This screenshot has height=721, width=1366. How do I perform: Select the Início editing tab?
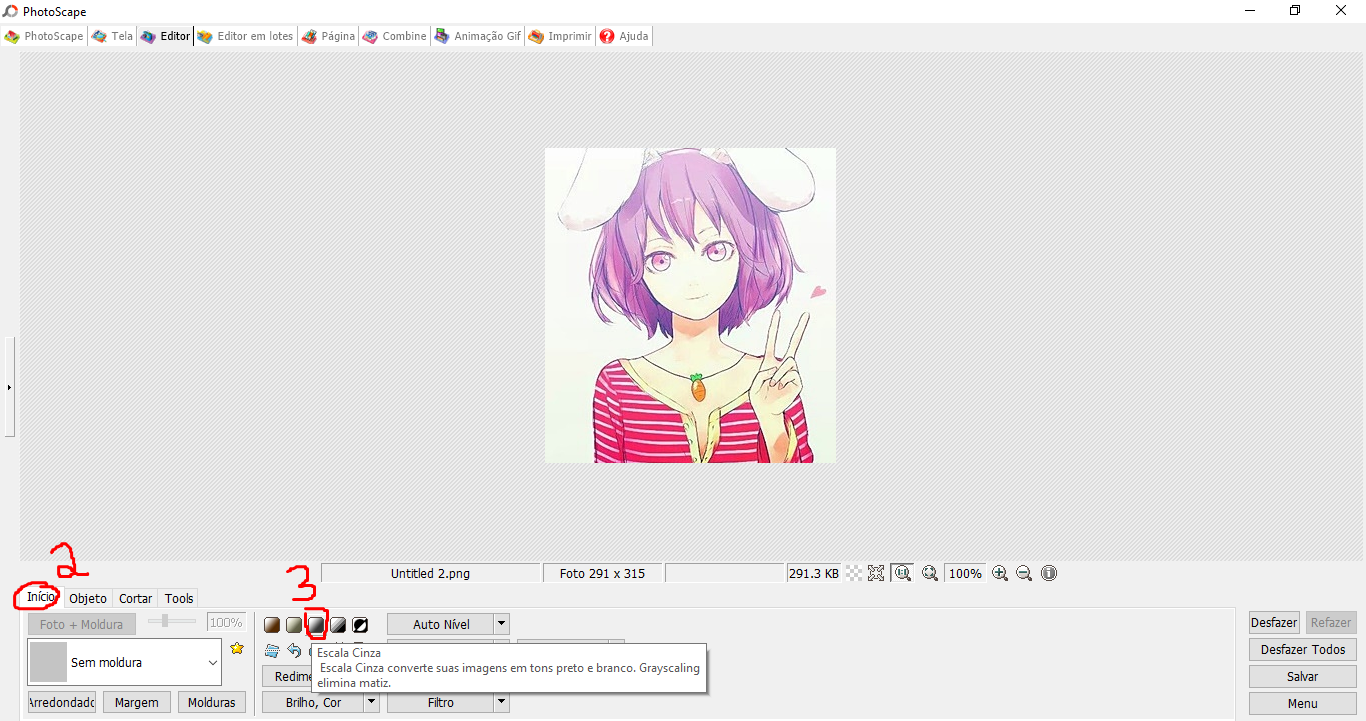pyautogui.click(x=41, y=597)
